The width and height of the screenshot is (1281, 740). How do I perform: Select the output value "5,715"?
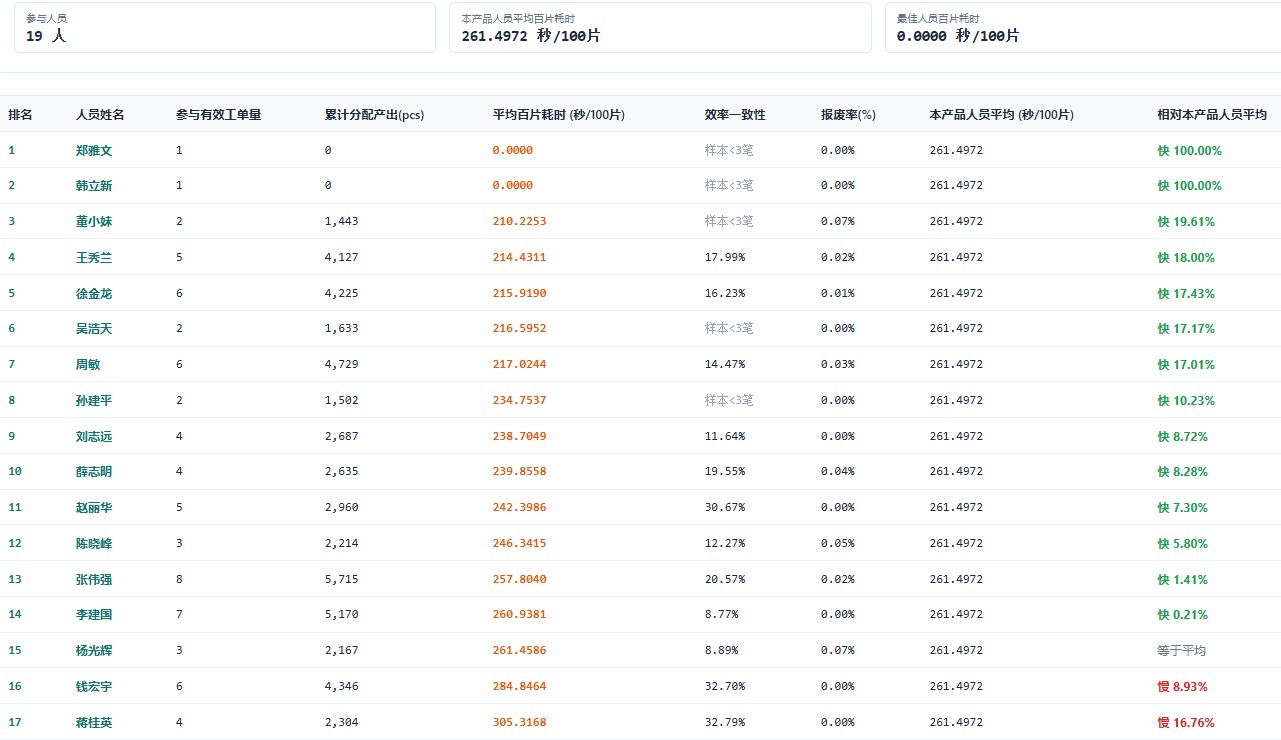(x=342, y=580)
